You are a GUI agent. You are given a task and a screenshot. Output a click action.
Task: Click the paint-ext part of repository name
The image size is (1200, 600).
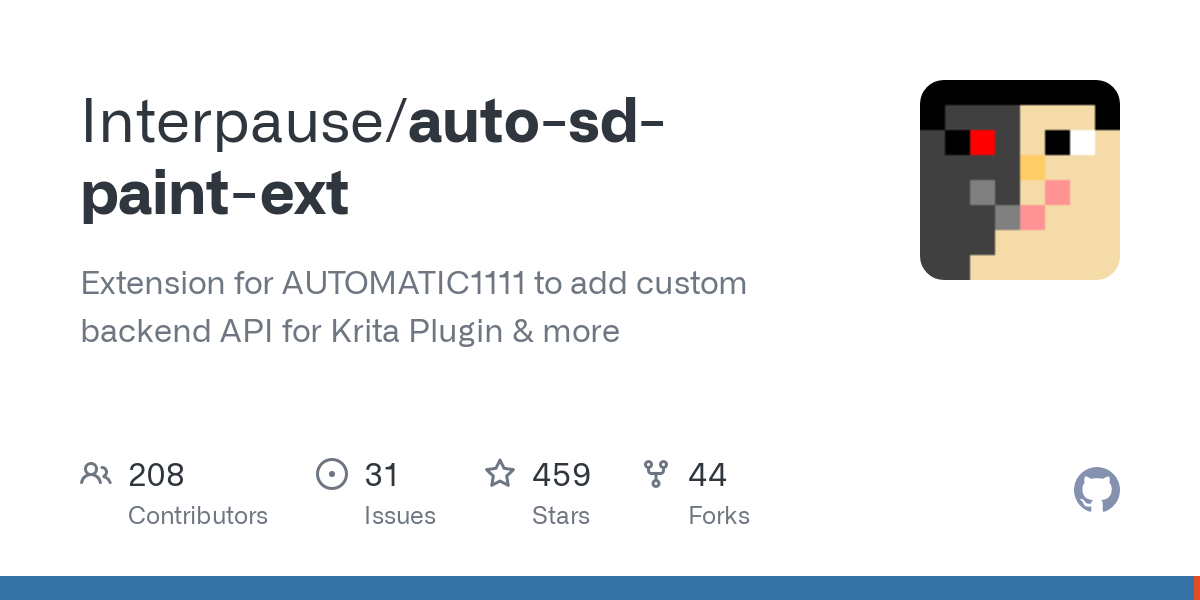tap(214, 194)
